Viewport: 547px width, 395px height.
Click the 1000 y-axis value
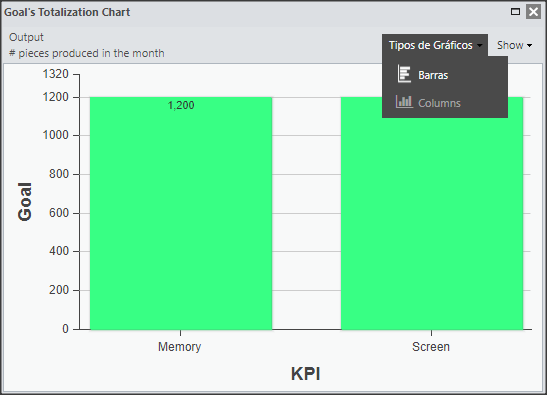(55, 135)
